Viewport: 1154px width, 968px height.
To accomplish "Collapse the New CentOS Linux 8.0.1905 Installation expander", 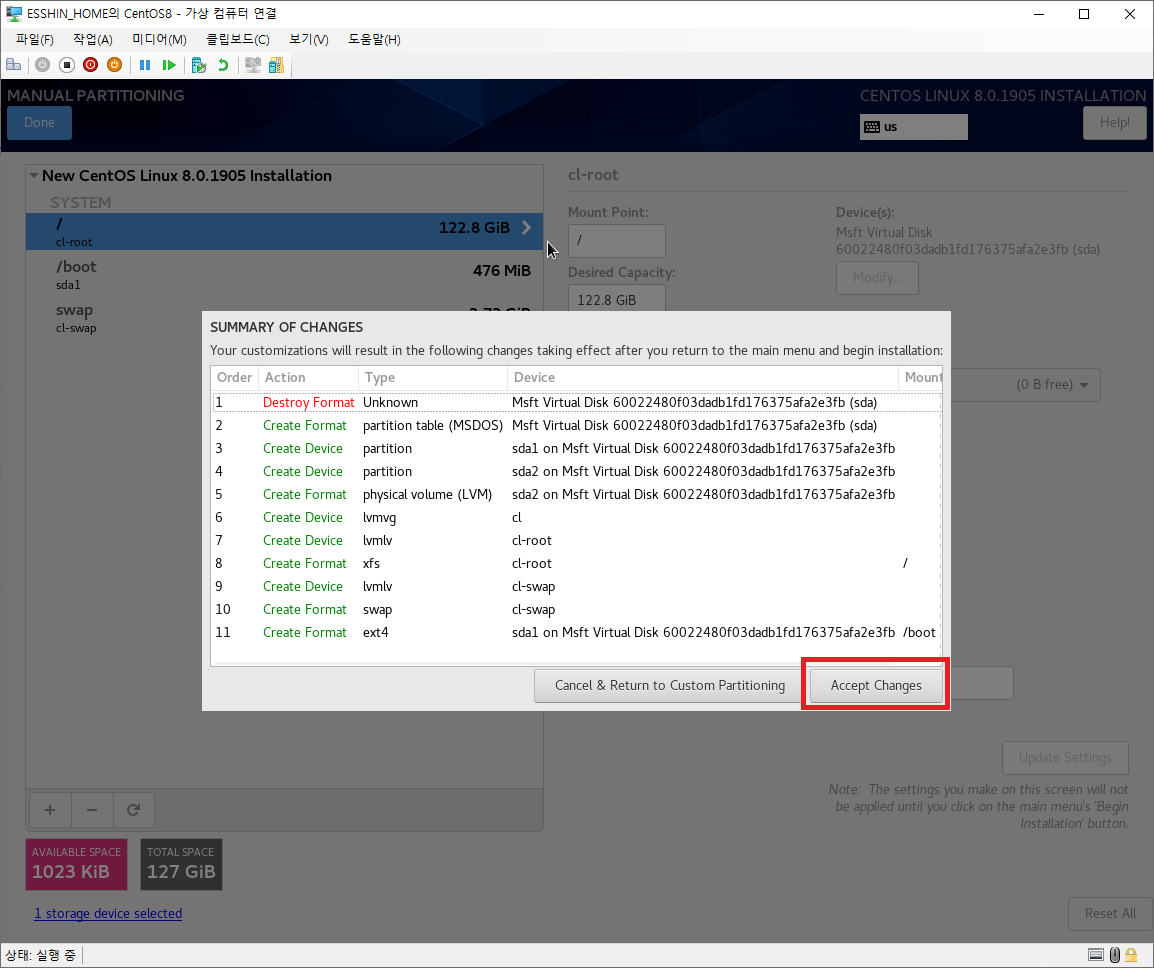I will tap(34, 175).
